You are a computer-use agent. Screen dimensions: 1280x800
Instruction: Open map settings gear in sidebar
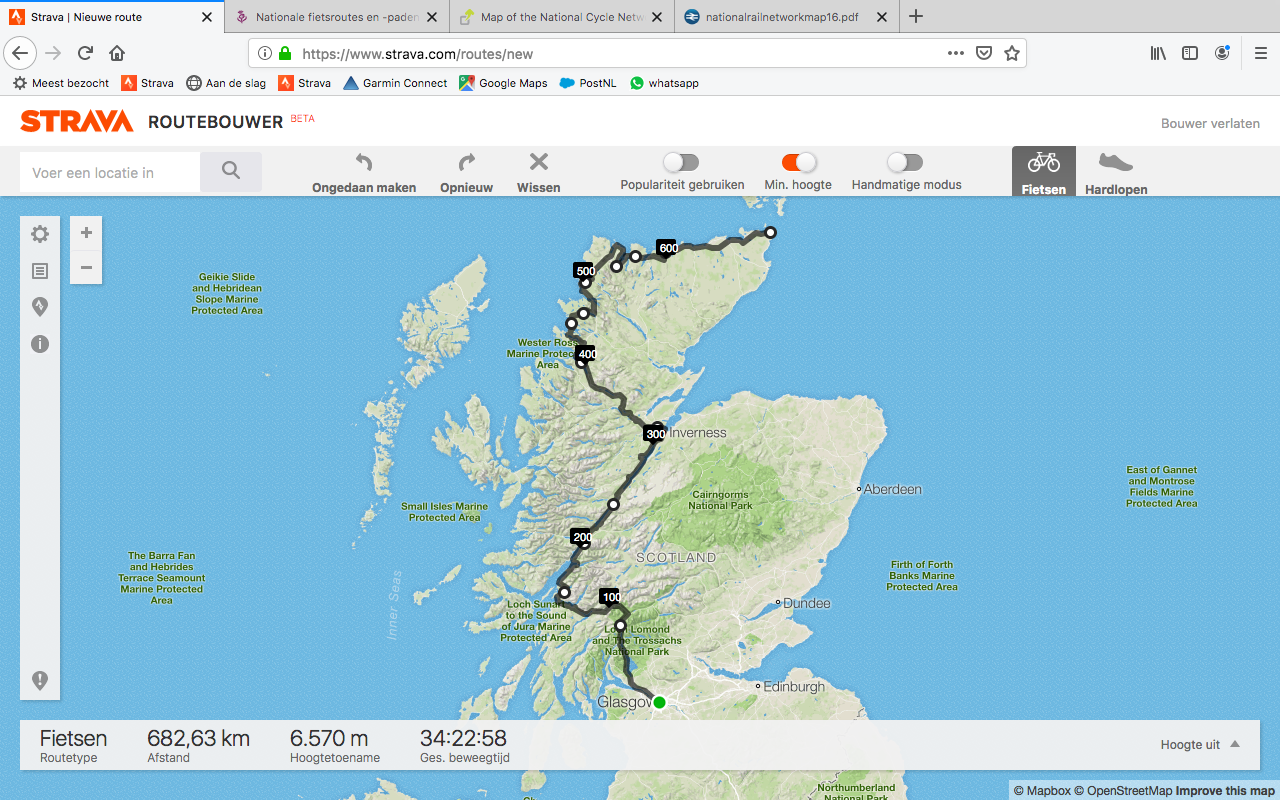pos(40,234)
